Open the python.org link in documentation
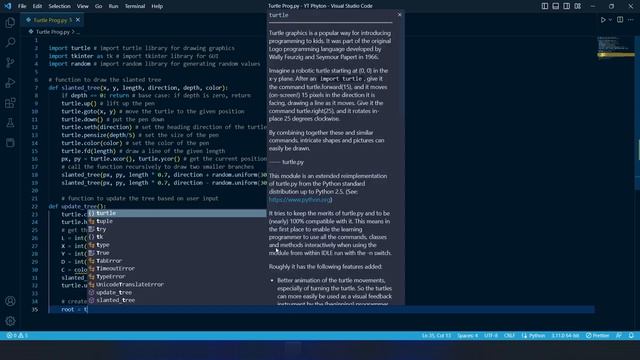Image resolution: width=640 pixels, height=360 pixels. [x=300, y=200]
